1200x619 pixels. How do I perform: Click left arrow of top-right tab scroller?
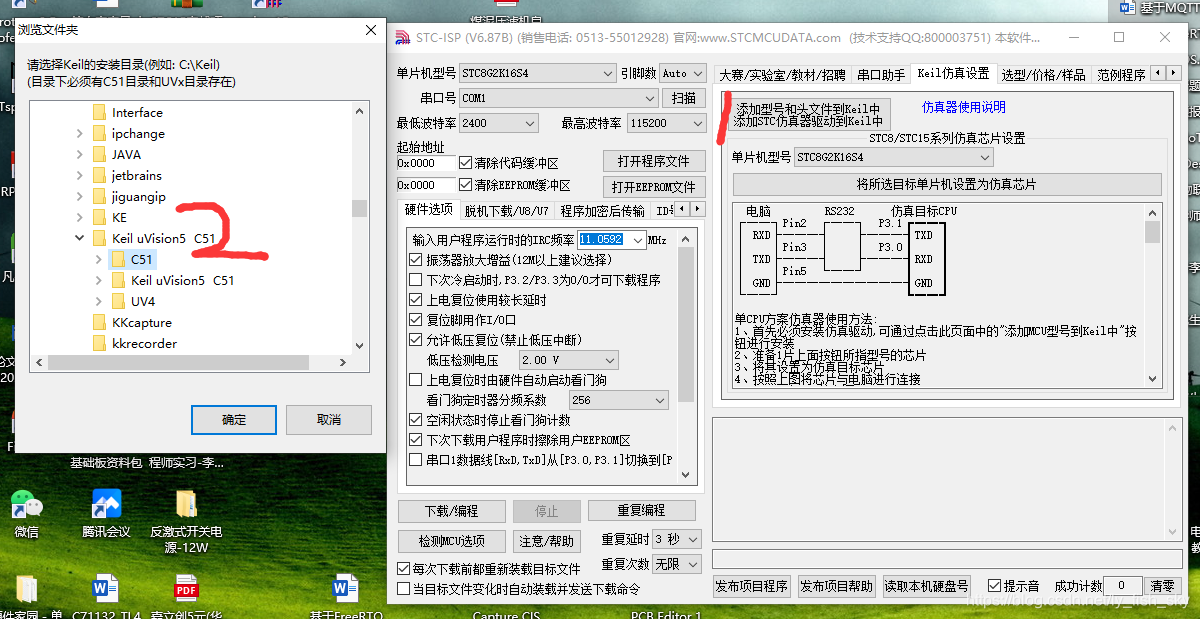point(1156,73)
